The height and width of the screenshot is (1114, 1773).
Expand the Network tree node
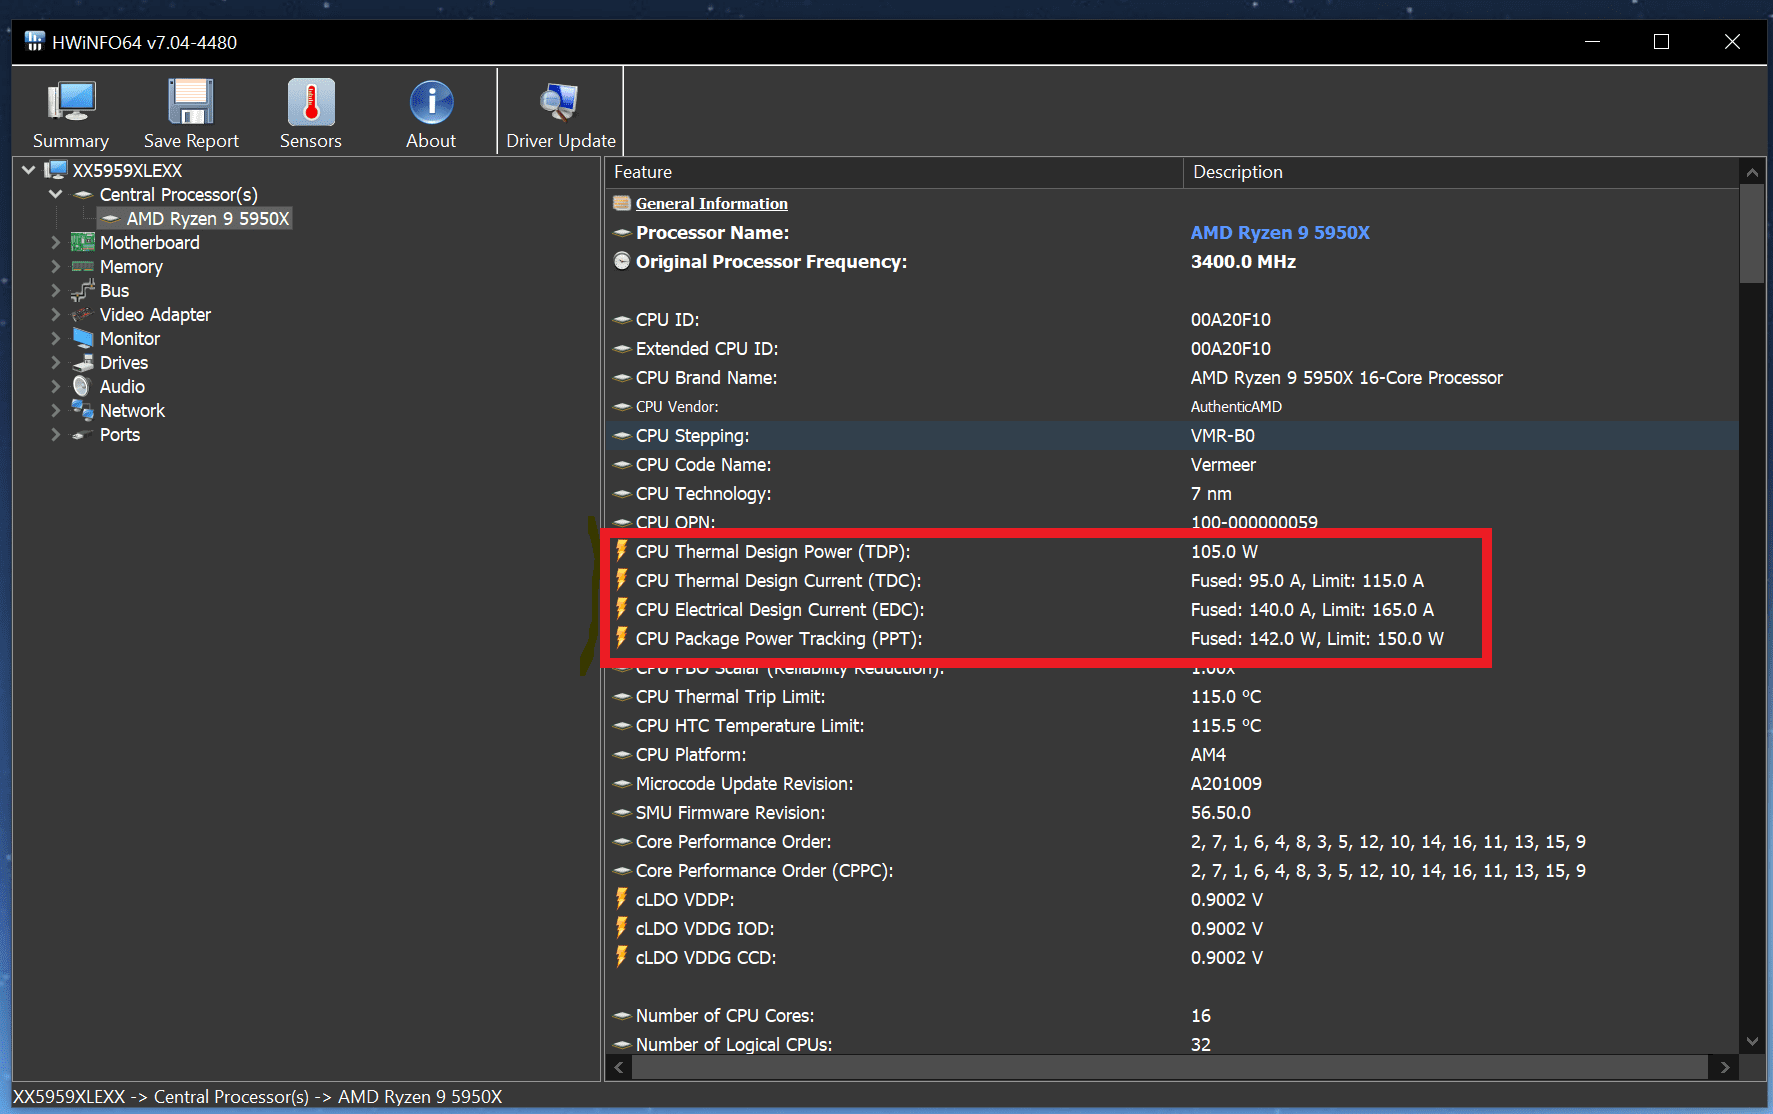point(55,410)
